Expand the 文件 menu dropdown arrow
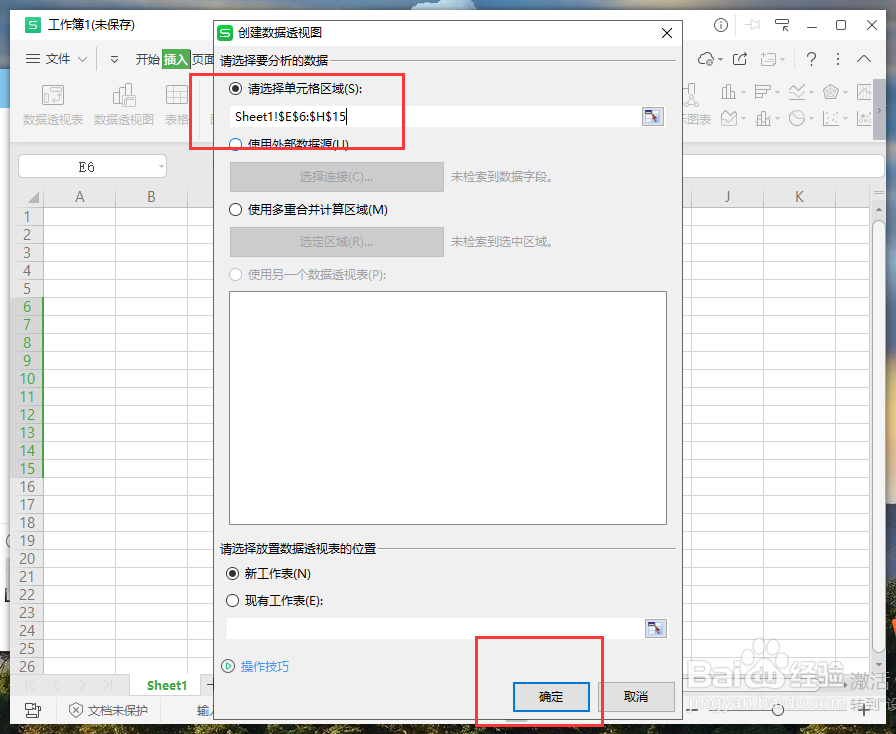Image resolution: width=896 pixels, height=734 pixels. click(82, 59)
